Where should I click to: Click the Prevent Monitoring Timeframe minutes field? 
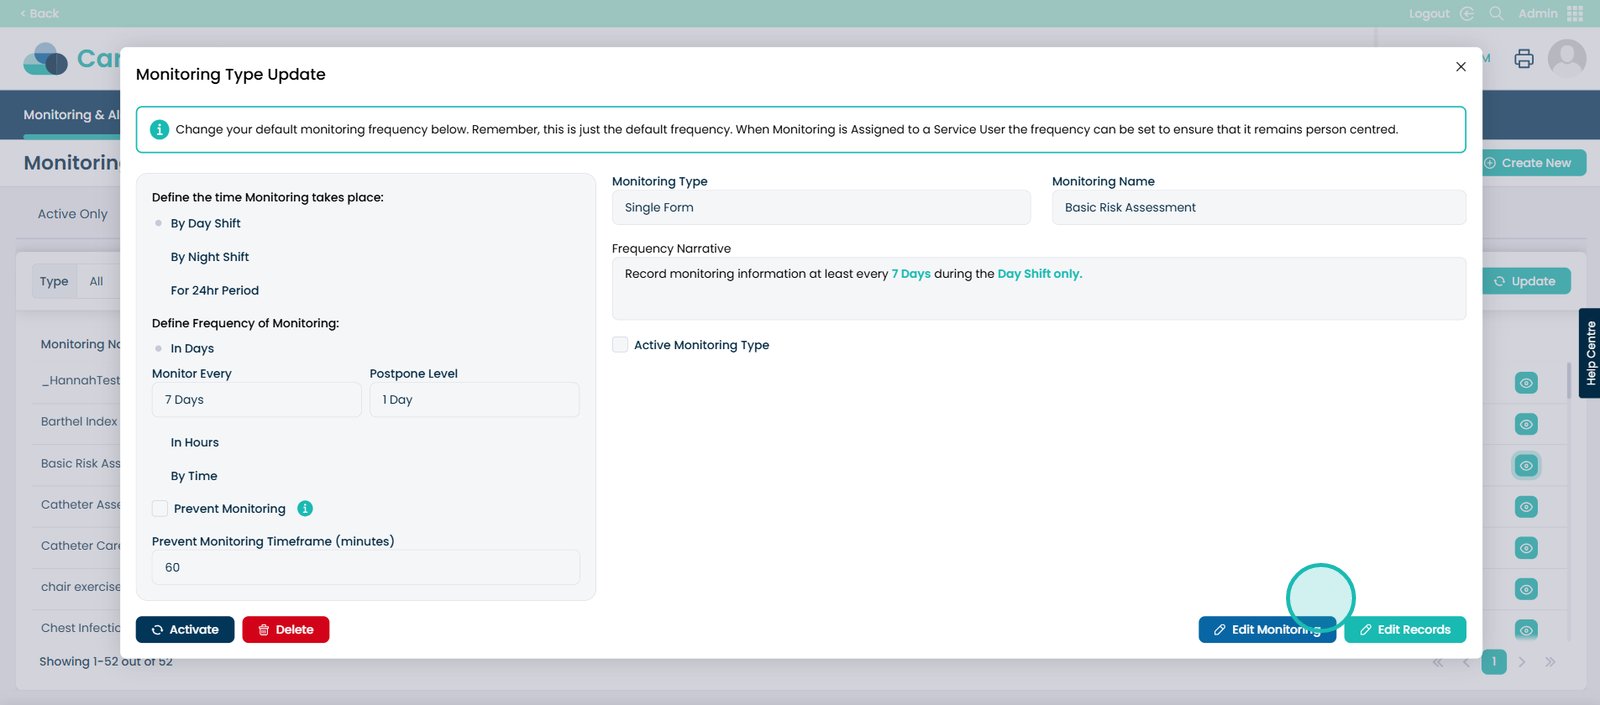point(365,568)
